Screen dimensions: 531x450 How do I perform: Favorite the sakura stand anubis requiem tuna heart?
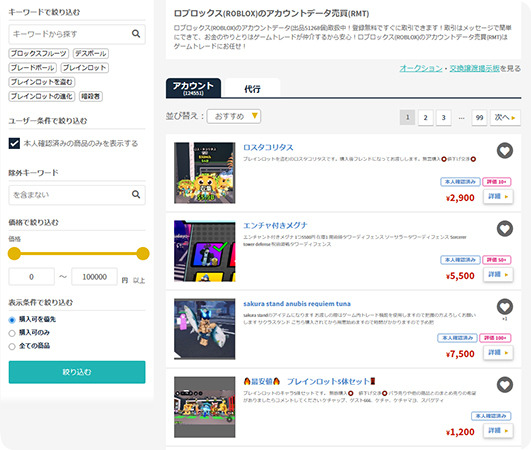click(x=505, y=306)
